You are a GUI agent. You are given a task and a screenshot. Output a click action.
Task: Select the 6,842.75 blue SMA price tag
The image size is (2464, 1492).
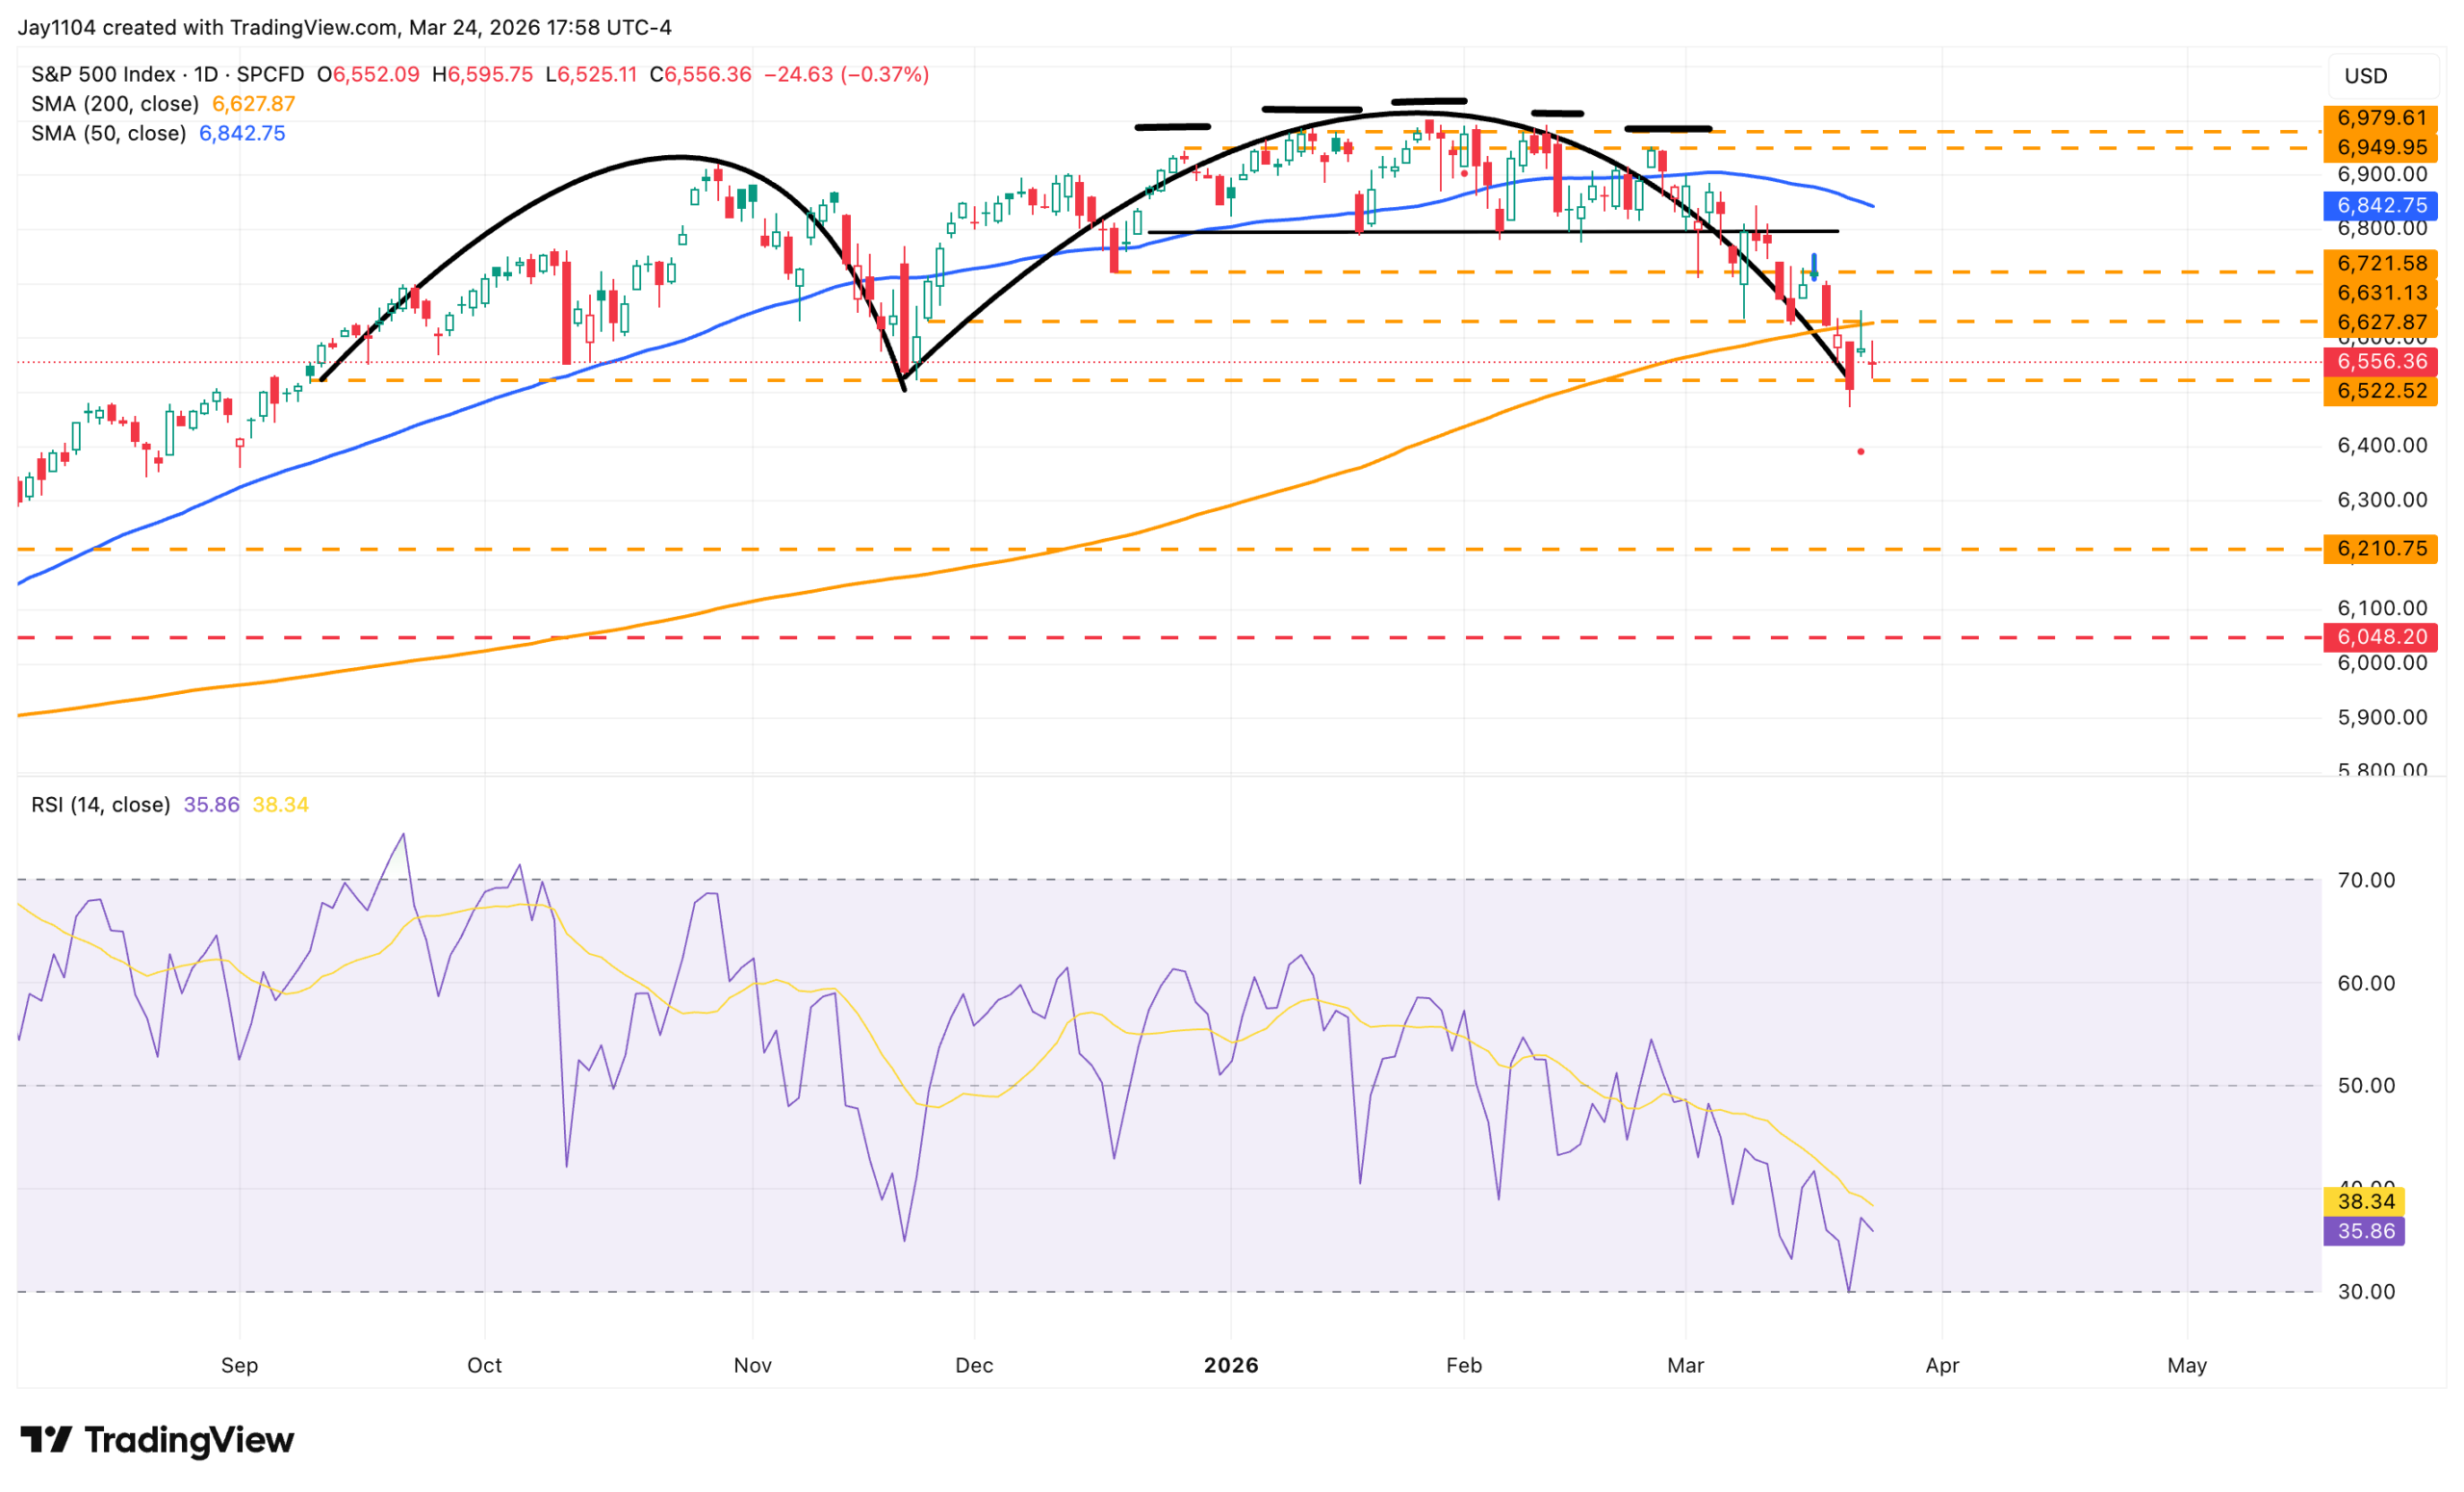coord(2381,206)
